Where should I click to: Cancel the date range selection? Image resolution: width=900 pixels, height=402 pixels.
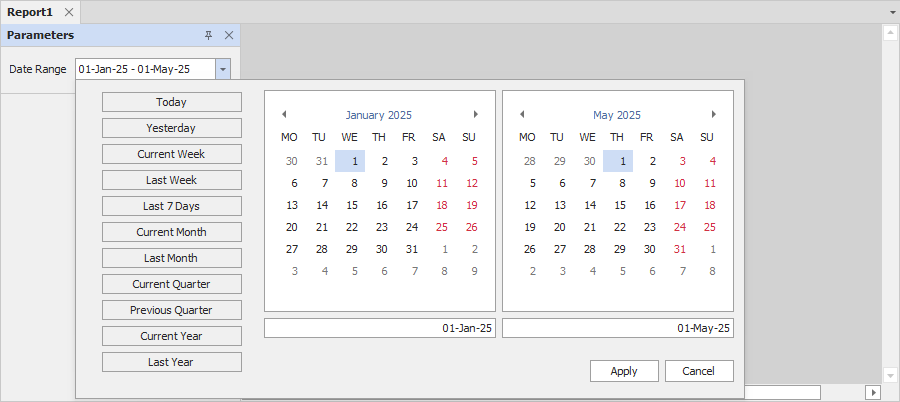[699, 371]
